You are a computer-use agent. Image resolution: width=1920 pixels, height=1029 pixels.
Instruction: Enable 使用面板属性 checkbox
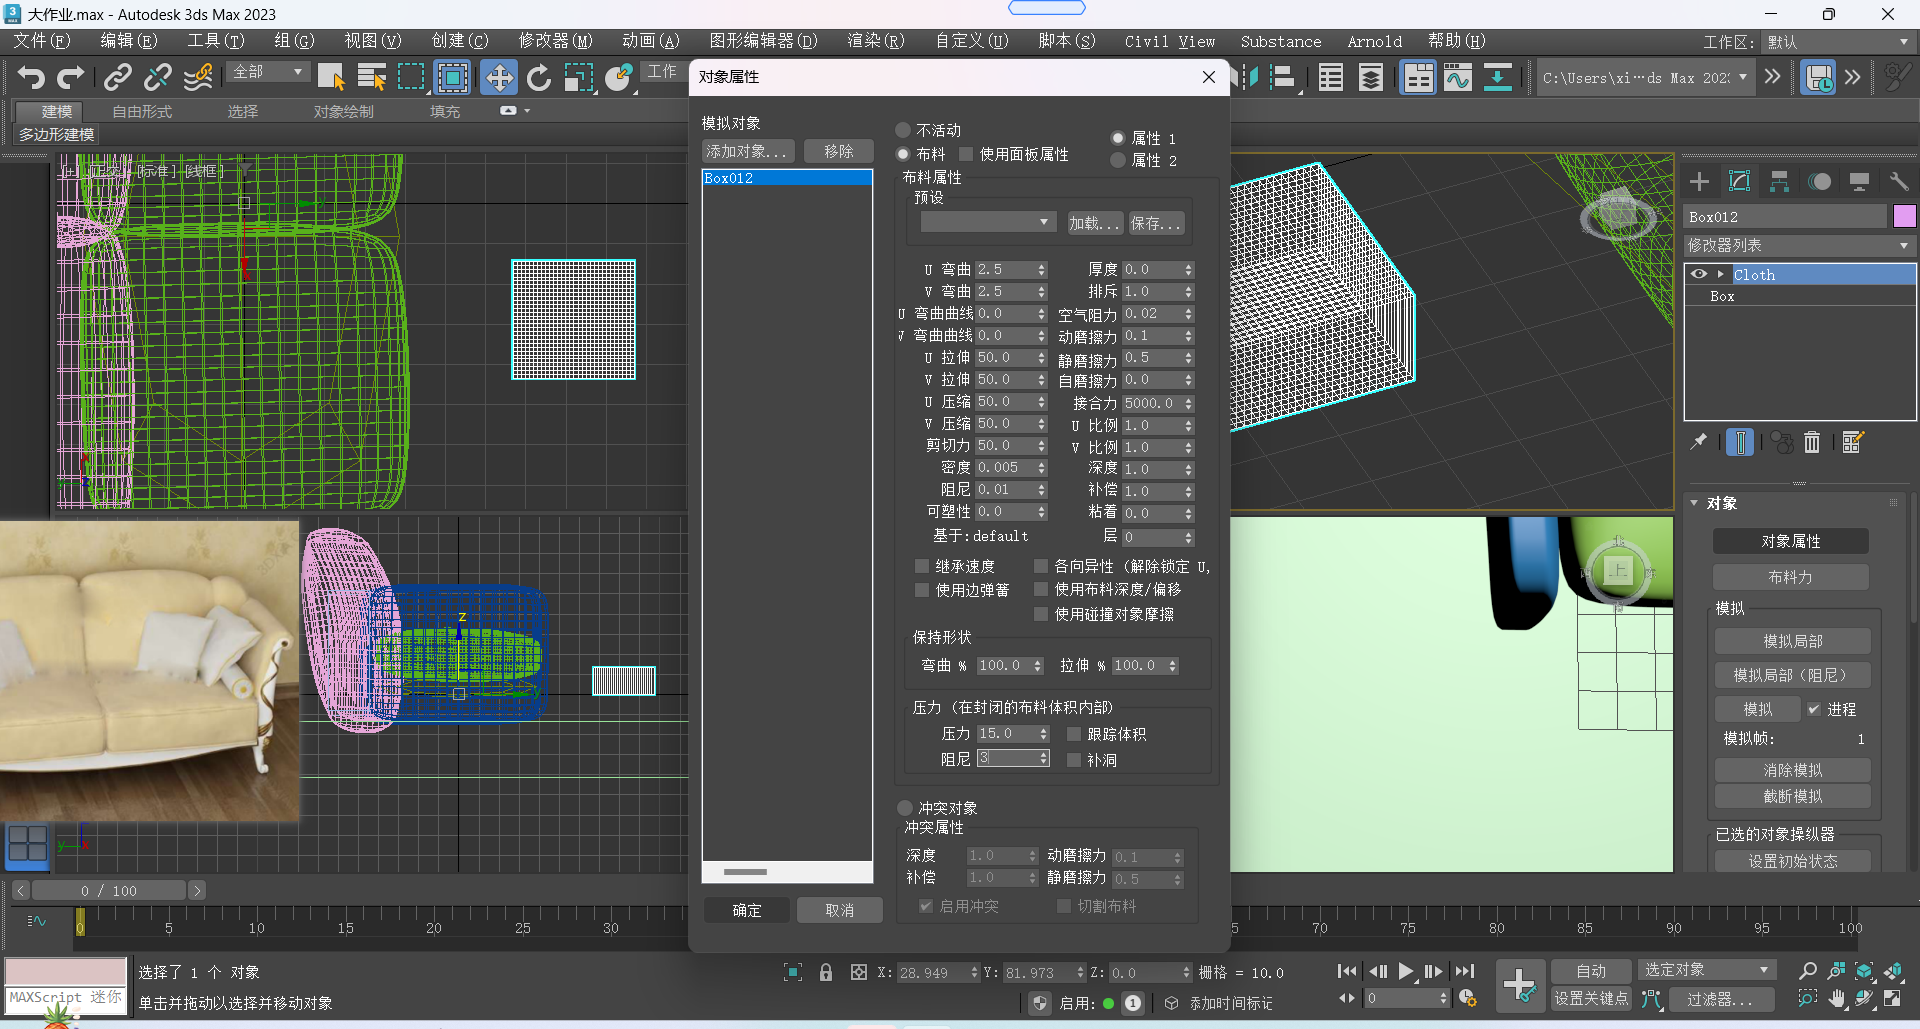tap(966, 154)
